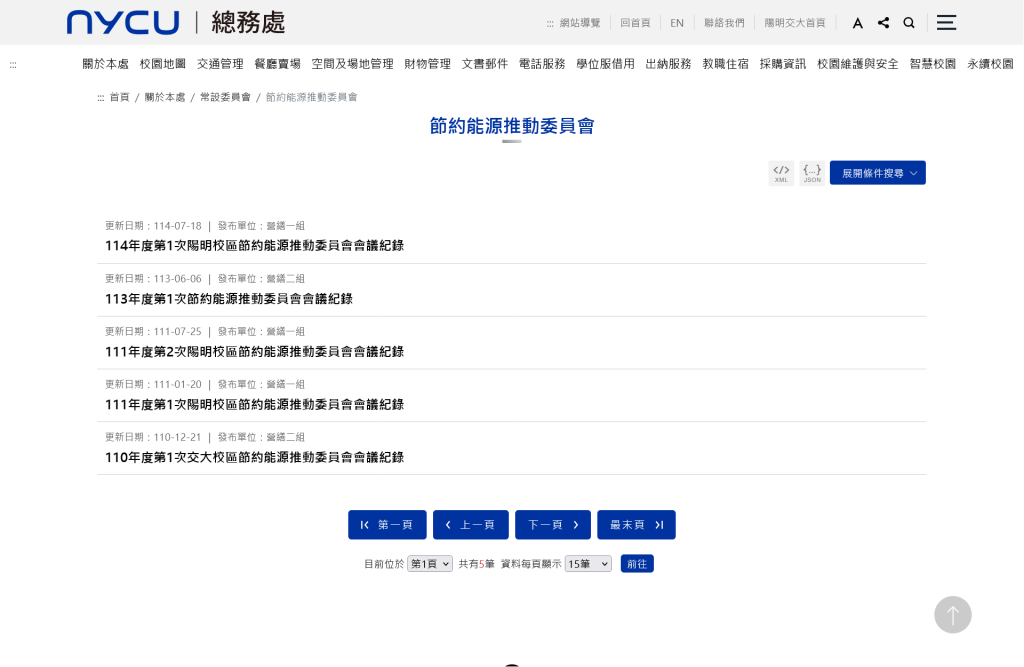
Task: Open the hamburger menu icon
Action: pos(946,22)
